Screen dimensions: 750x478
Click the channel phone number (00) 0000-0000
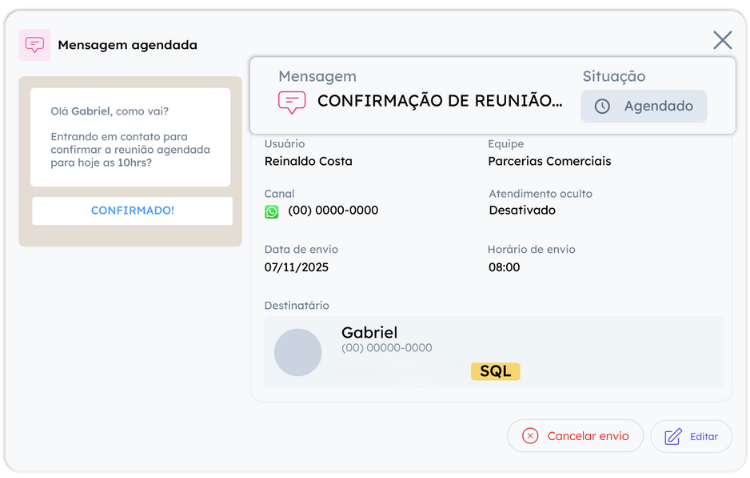tap(333, 211)
